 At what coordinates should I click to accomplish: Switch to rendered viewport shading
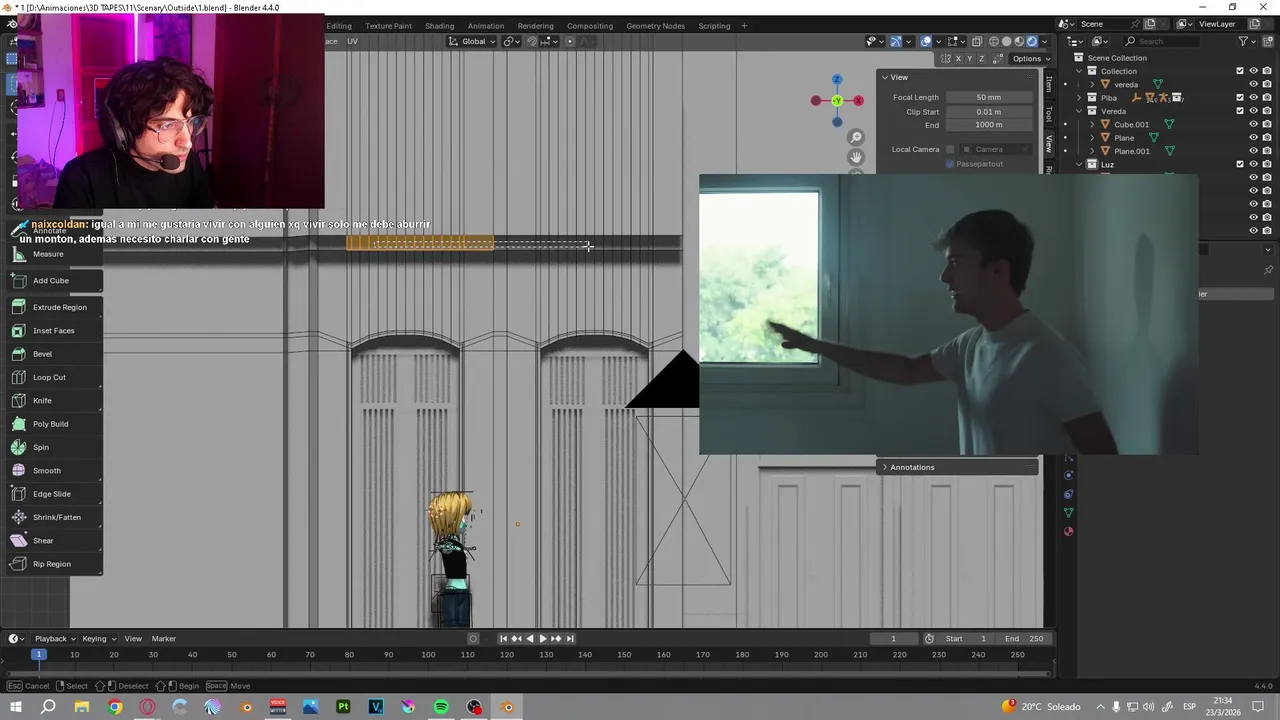pos(1032,41)
